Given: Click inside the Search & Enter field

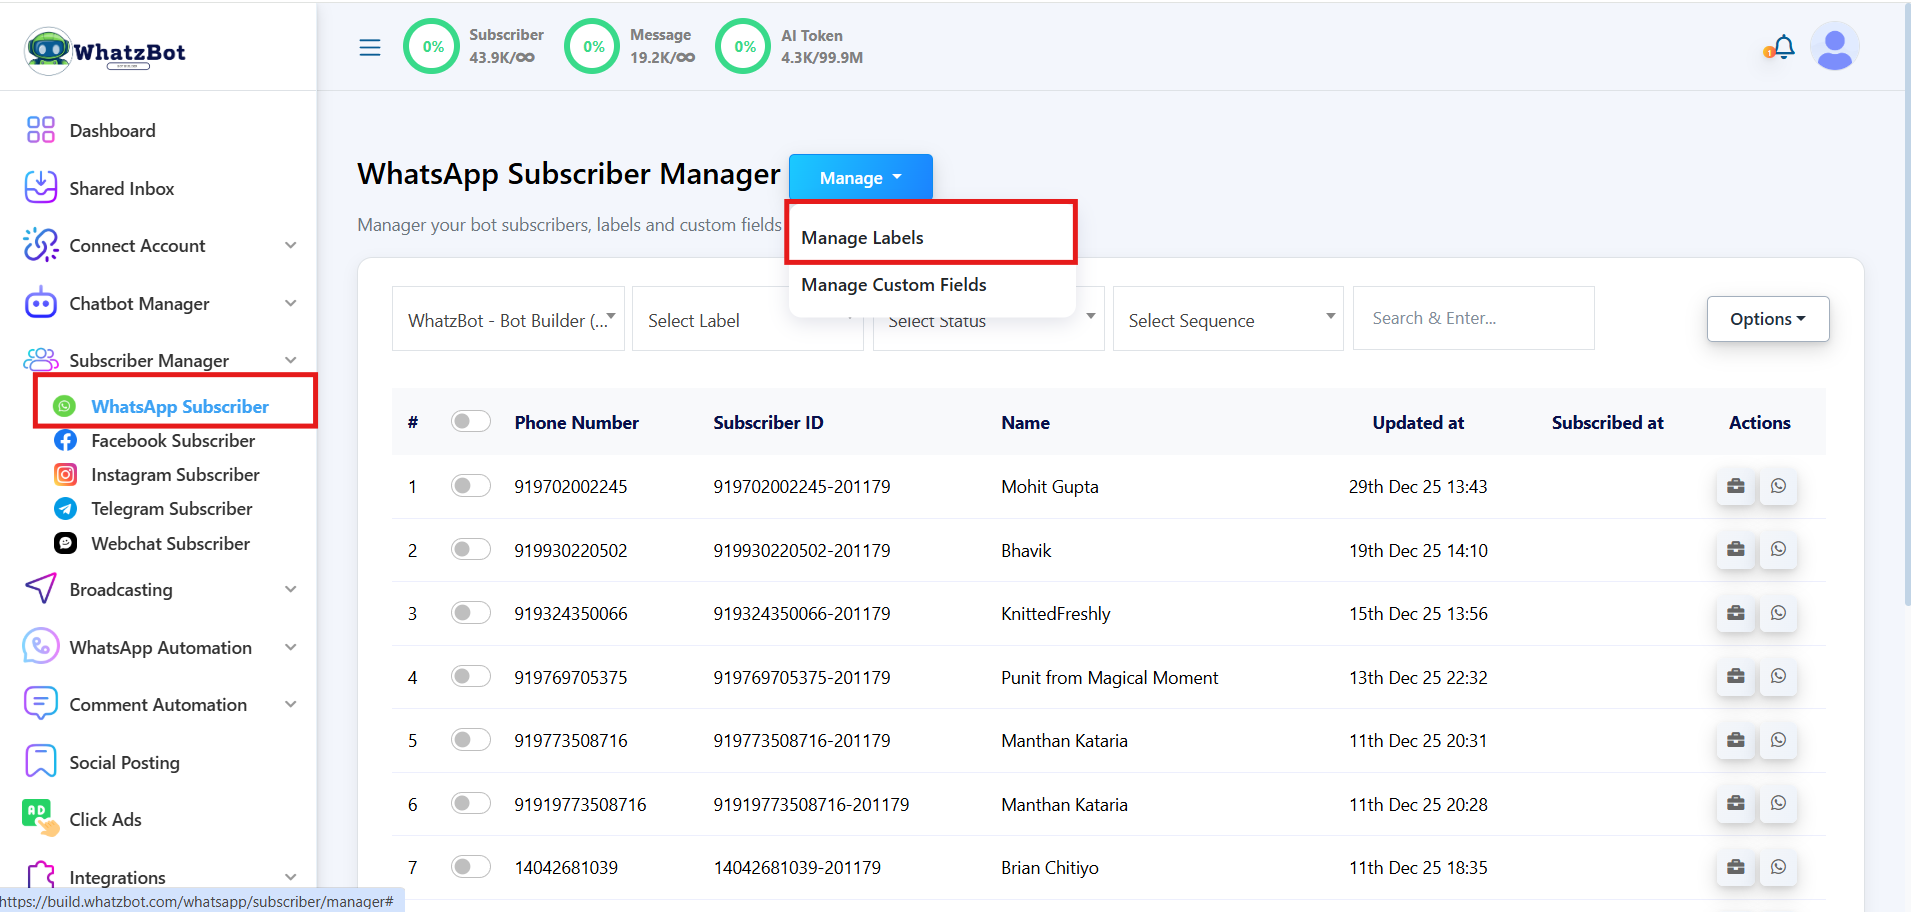Looking at the screenshot, I should pyautogui.click(x=1473, y=318).
